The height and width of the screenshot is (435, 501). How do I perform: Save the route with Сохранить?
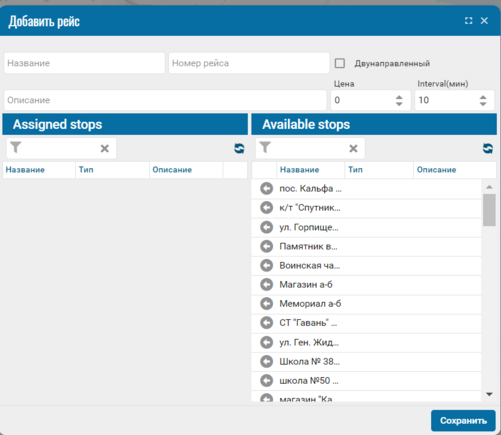(463, 421)
